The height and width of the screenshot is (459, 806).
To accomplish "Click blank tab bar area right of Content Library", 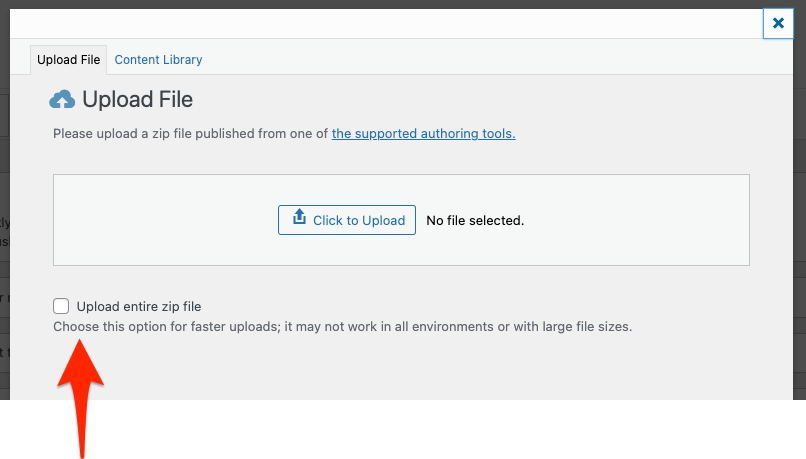I will coord(480,60).
